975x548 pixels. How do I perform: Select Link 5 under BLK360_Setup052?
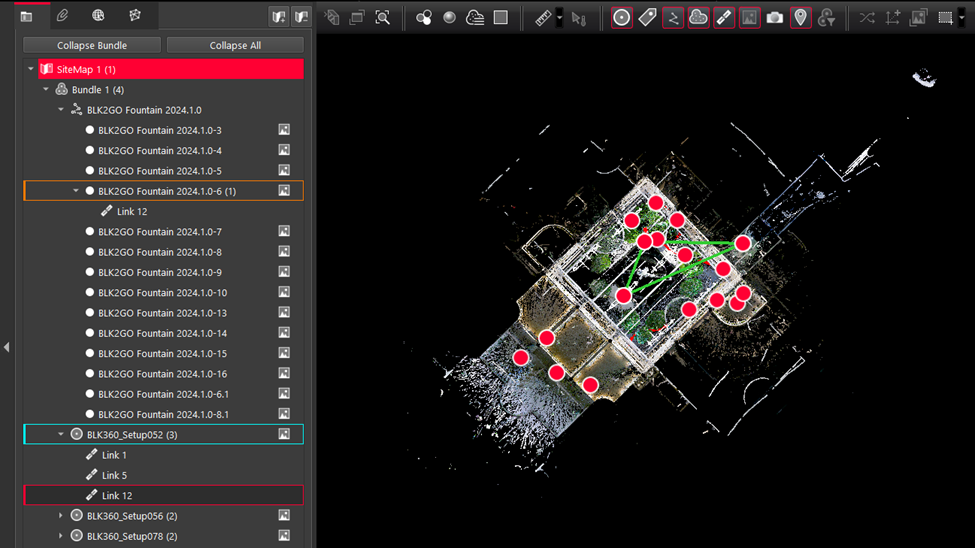(x=114, y=475)
